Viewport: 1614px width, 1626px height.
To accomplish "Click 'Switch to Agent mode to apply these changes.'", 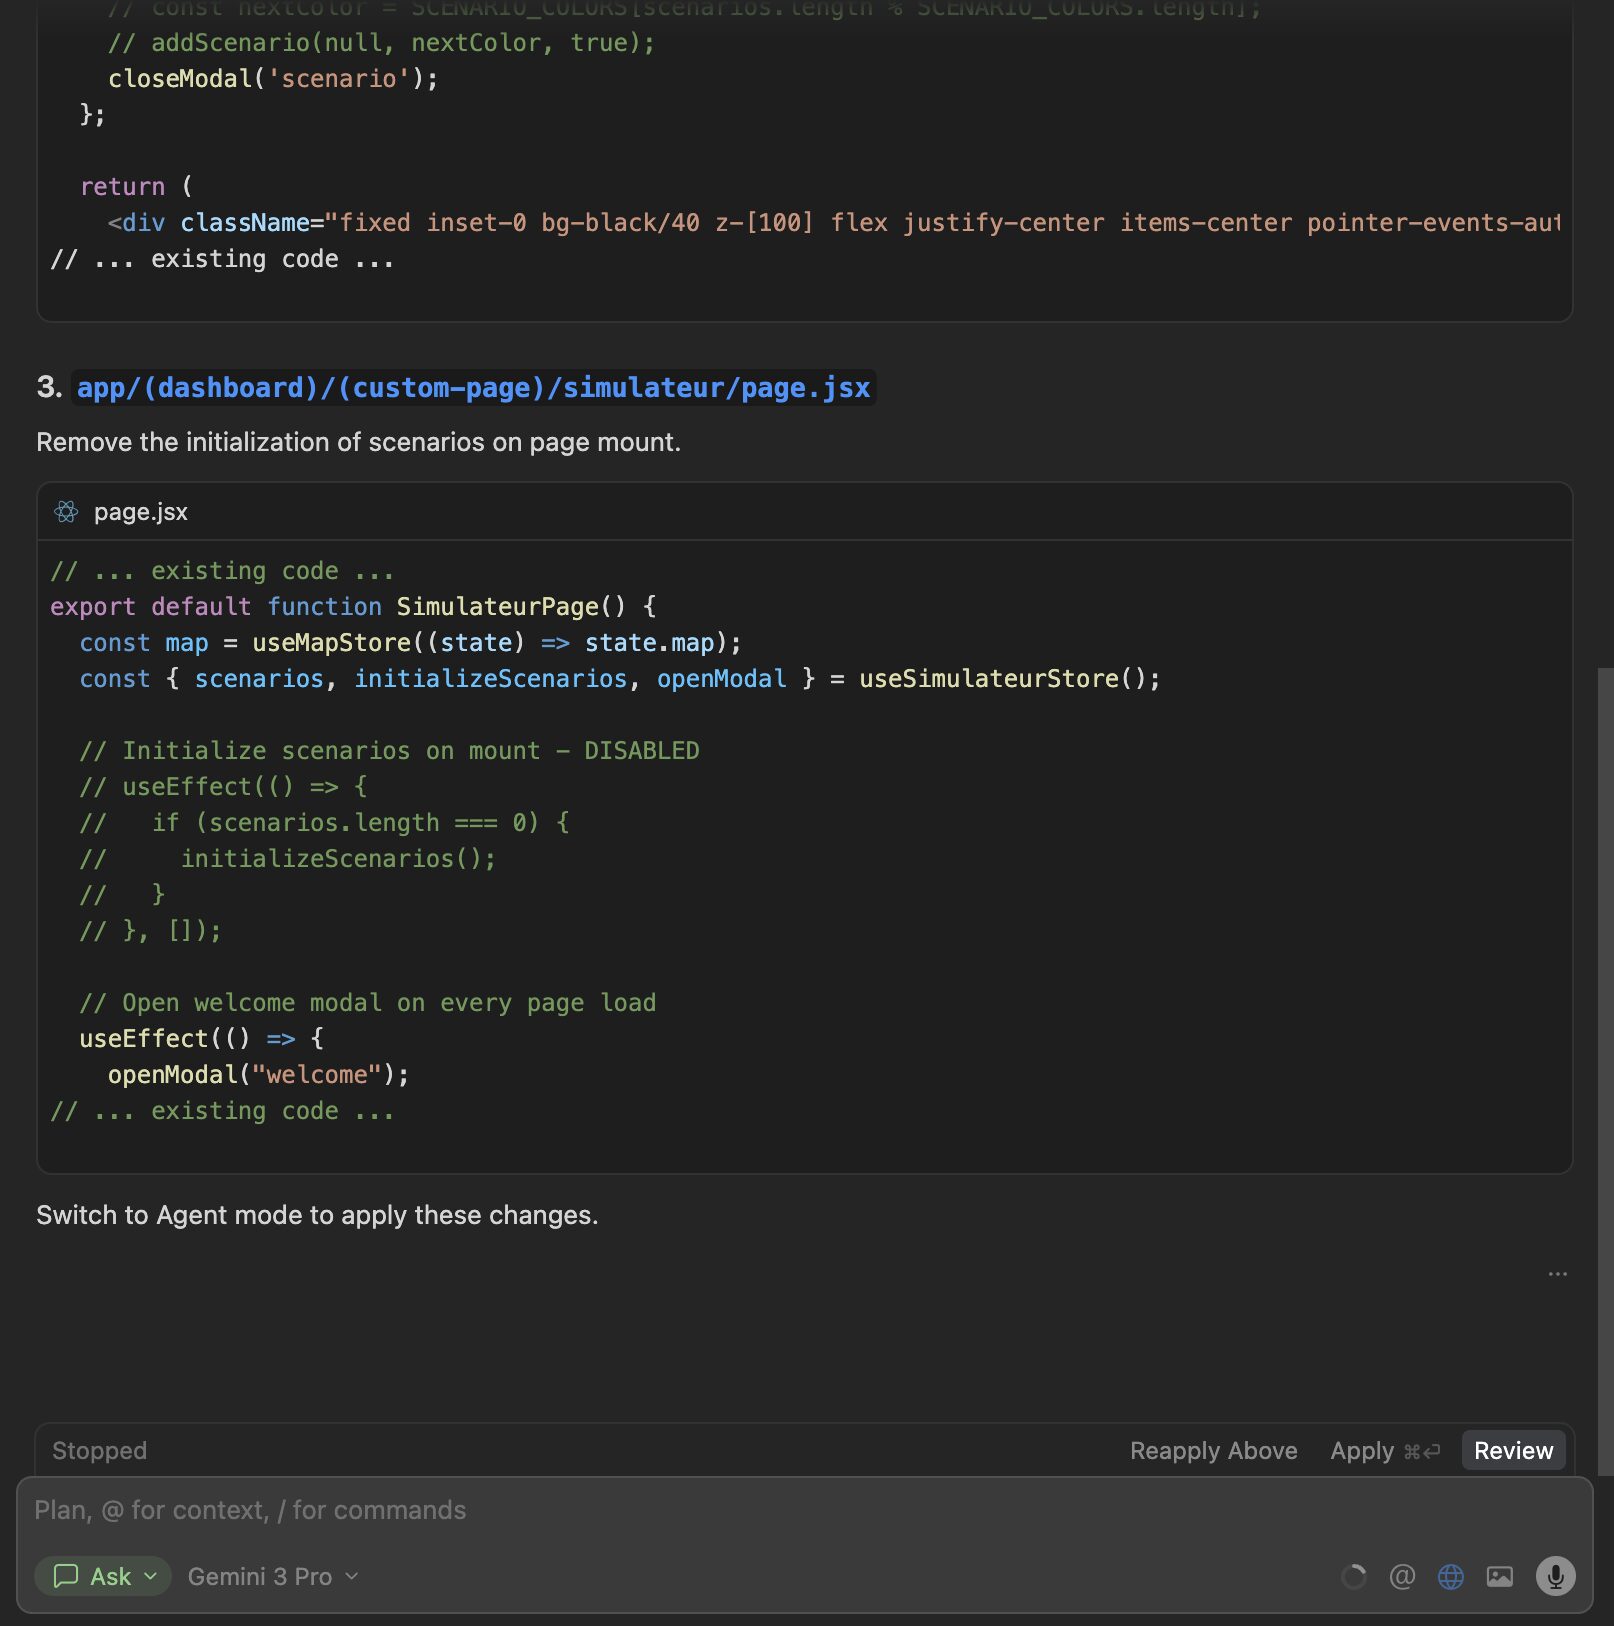I will point(317,1215).
